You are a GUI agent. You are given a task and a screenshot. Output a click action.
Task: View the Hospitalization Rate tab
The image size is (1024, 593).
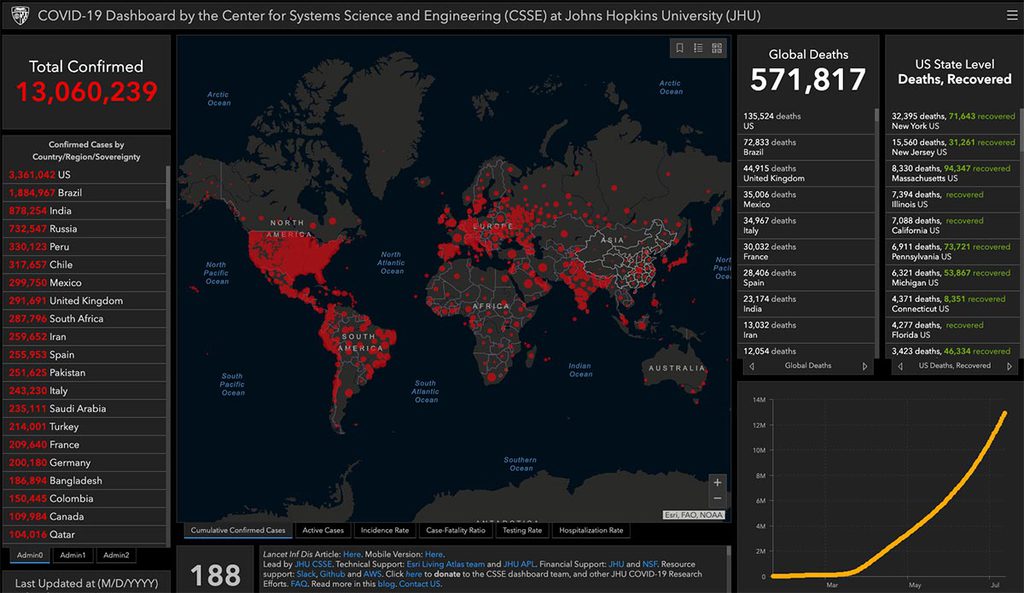click(591, 530)
